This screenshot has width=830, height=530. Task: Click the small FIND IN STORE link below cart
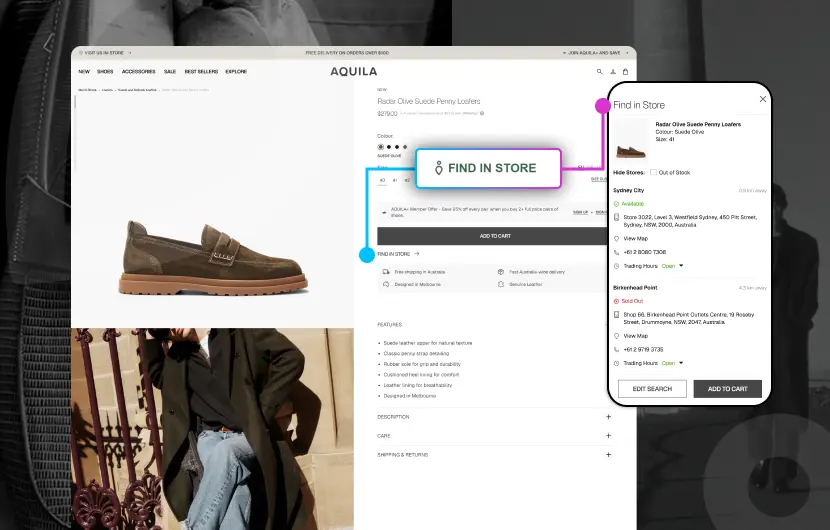tap(394, 254)
